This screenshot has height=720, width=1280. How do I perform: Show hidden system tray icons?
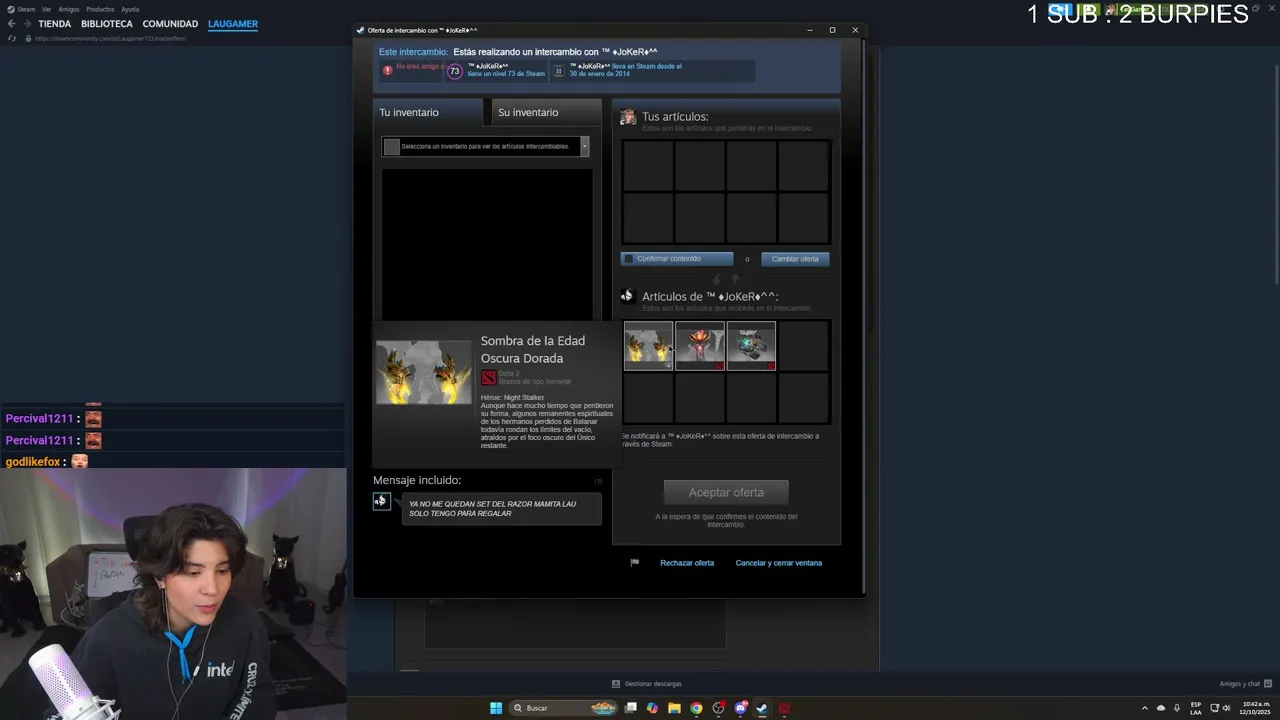coord(1145,708)
